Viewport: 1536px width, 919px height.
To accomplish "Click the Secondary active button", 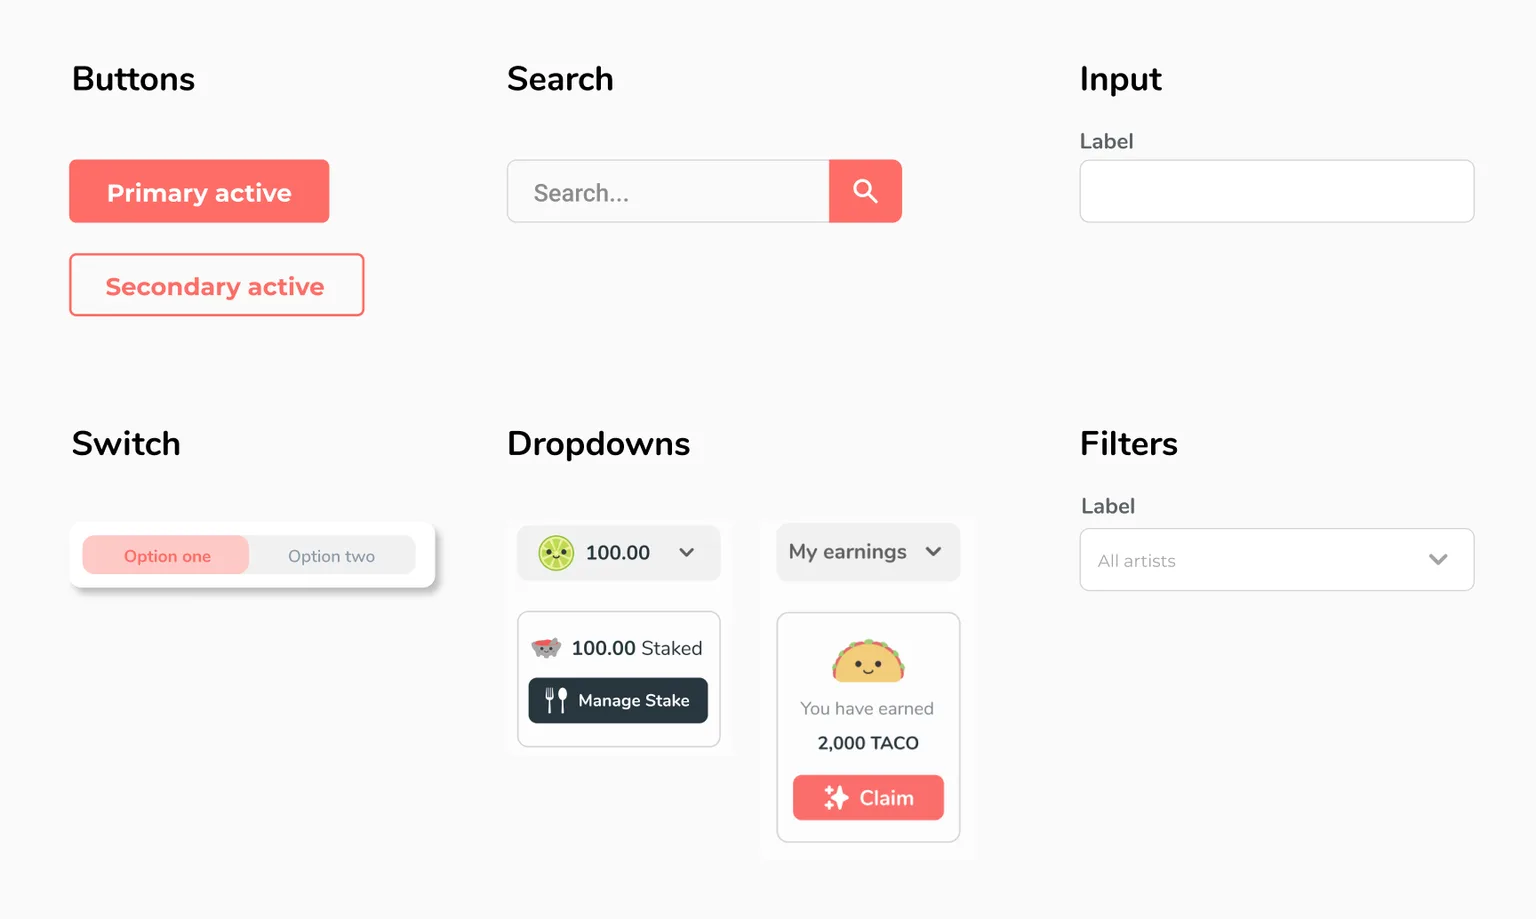I will (x=217, y=285).
